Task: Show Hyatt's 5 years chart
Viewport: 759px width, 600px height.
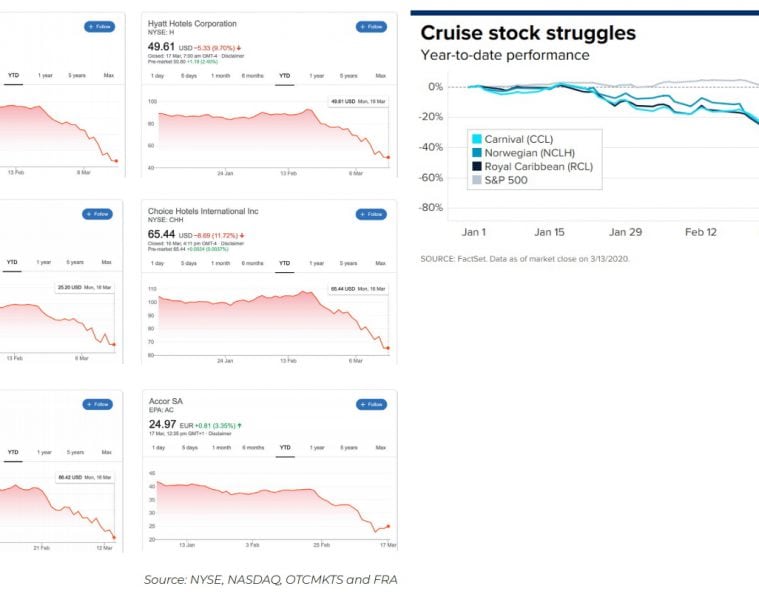Action: [x=348, y=76]
